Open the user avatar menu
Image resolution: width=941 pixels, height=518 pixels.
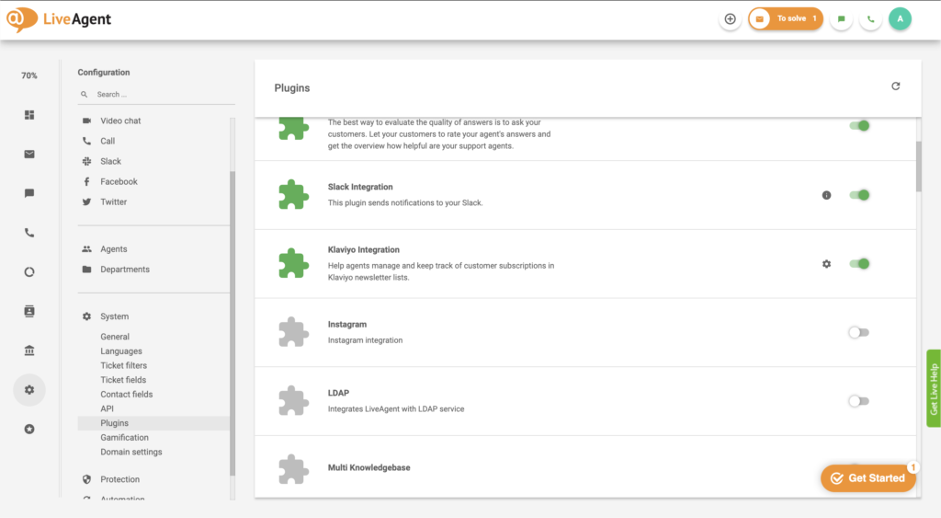point(900,19)
